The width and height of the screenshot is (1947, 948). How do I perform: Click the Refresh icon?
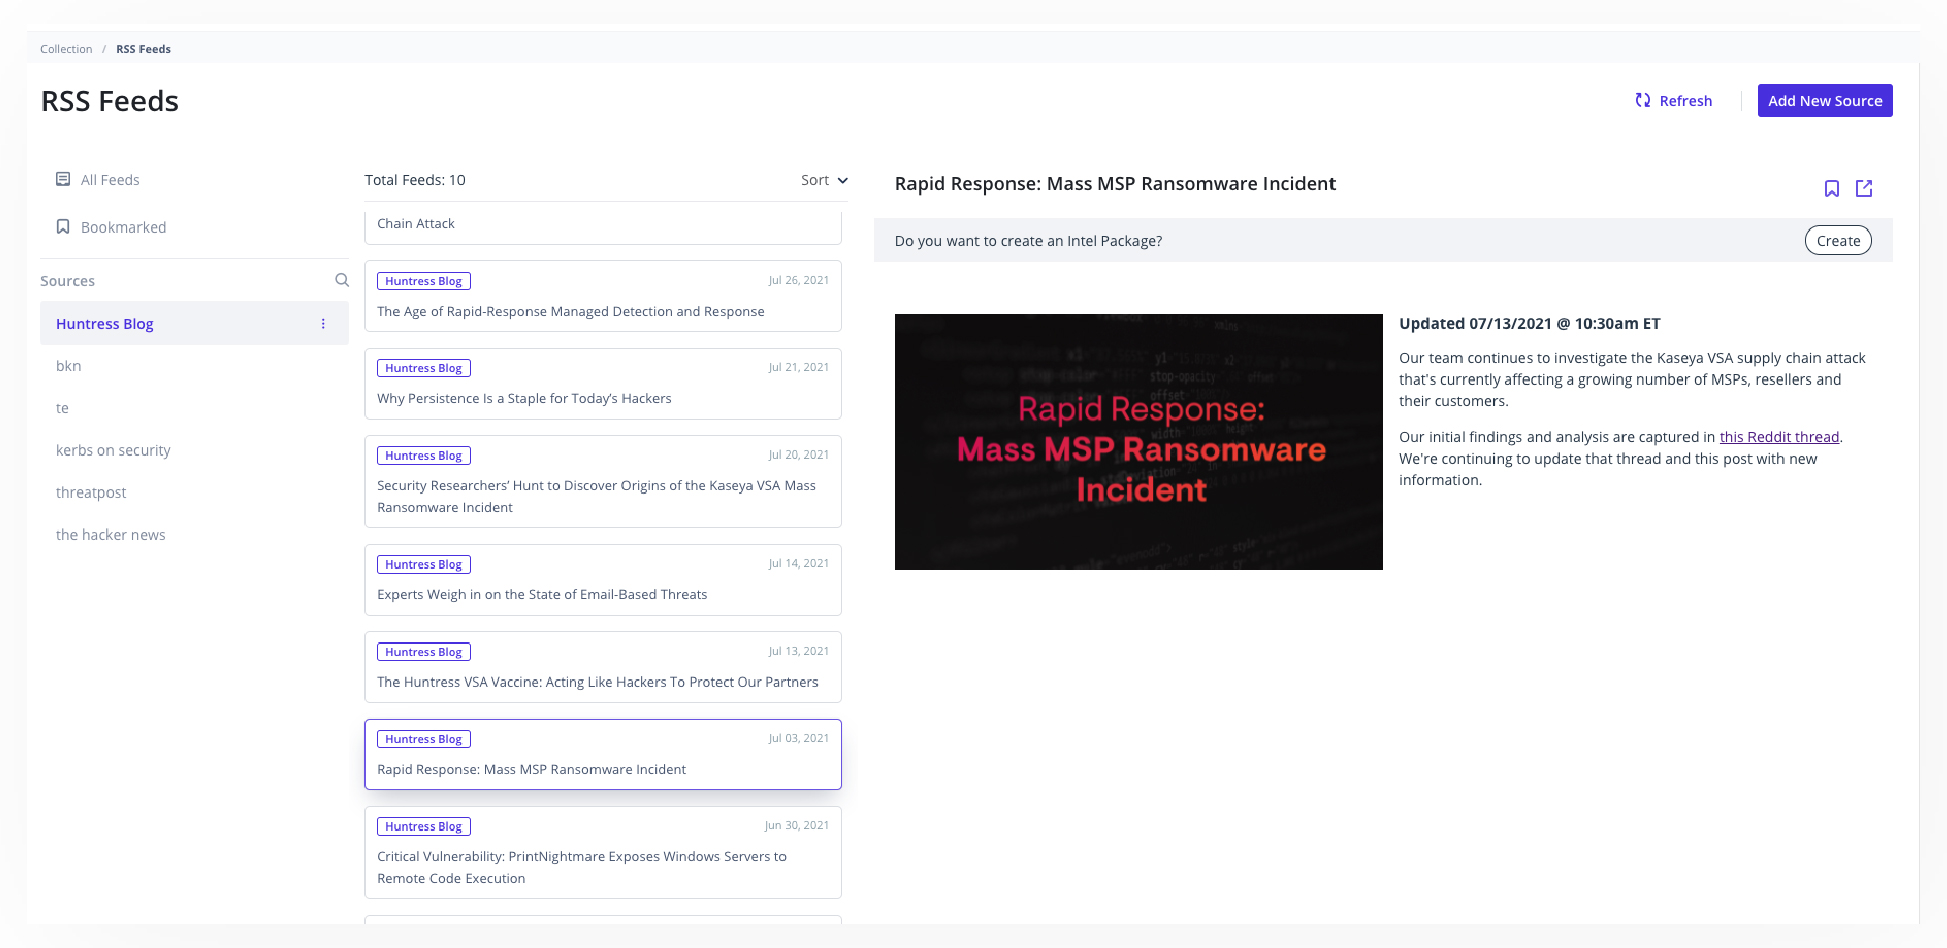[1642, 100]
